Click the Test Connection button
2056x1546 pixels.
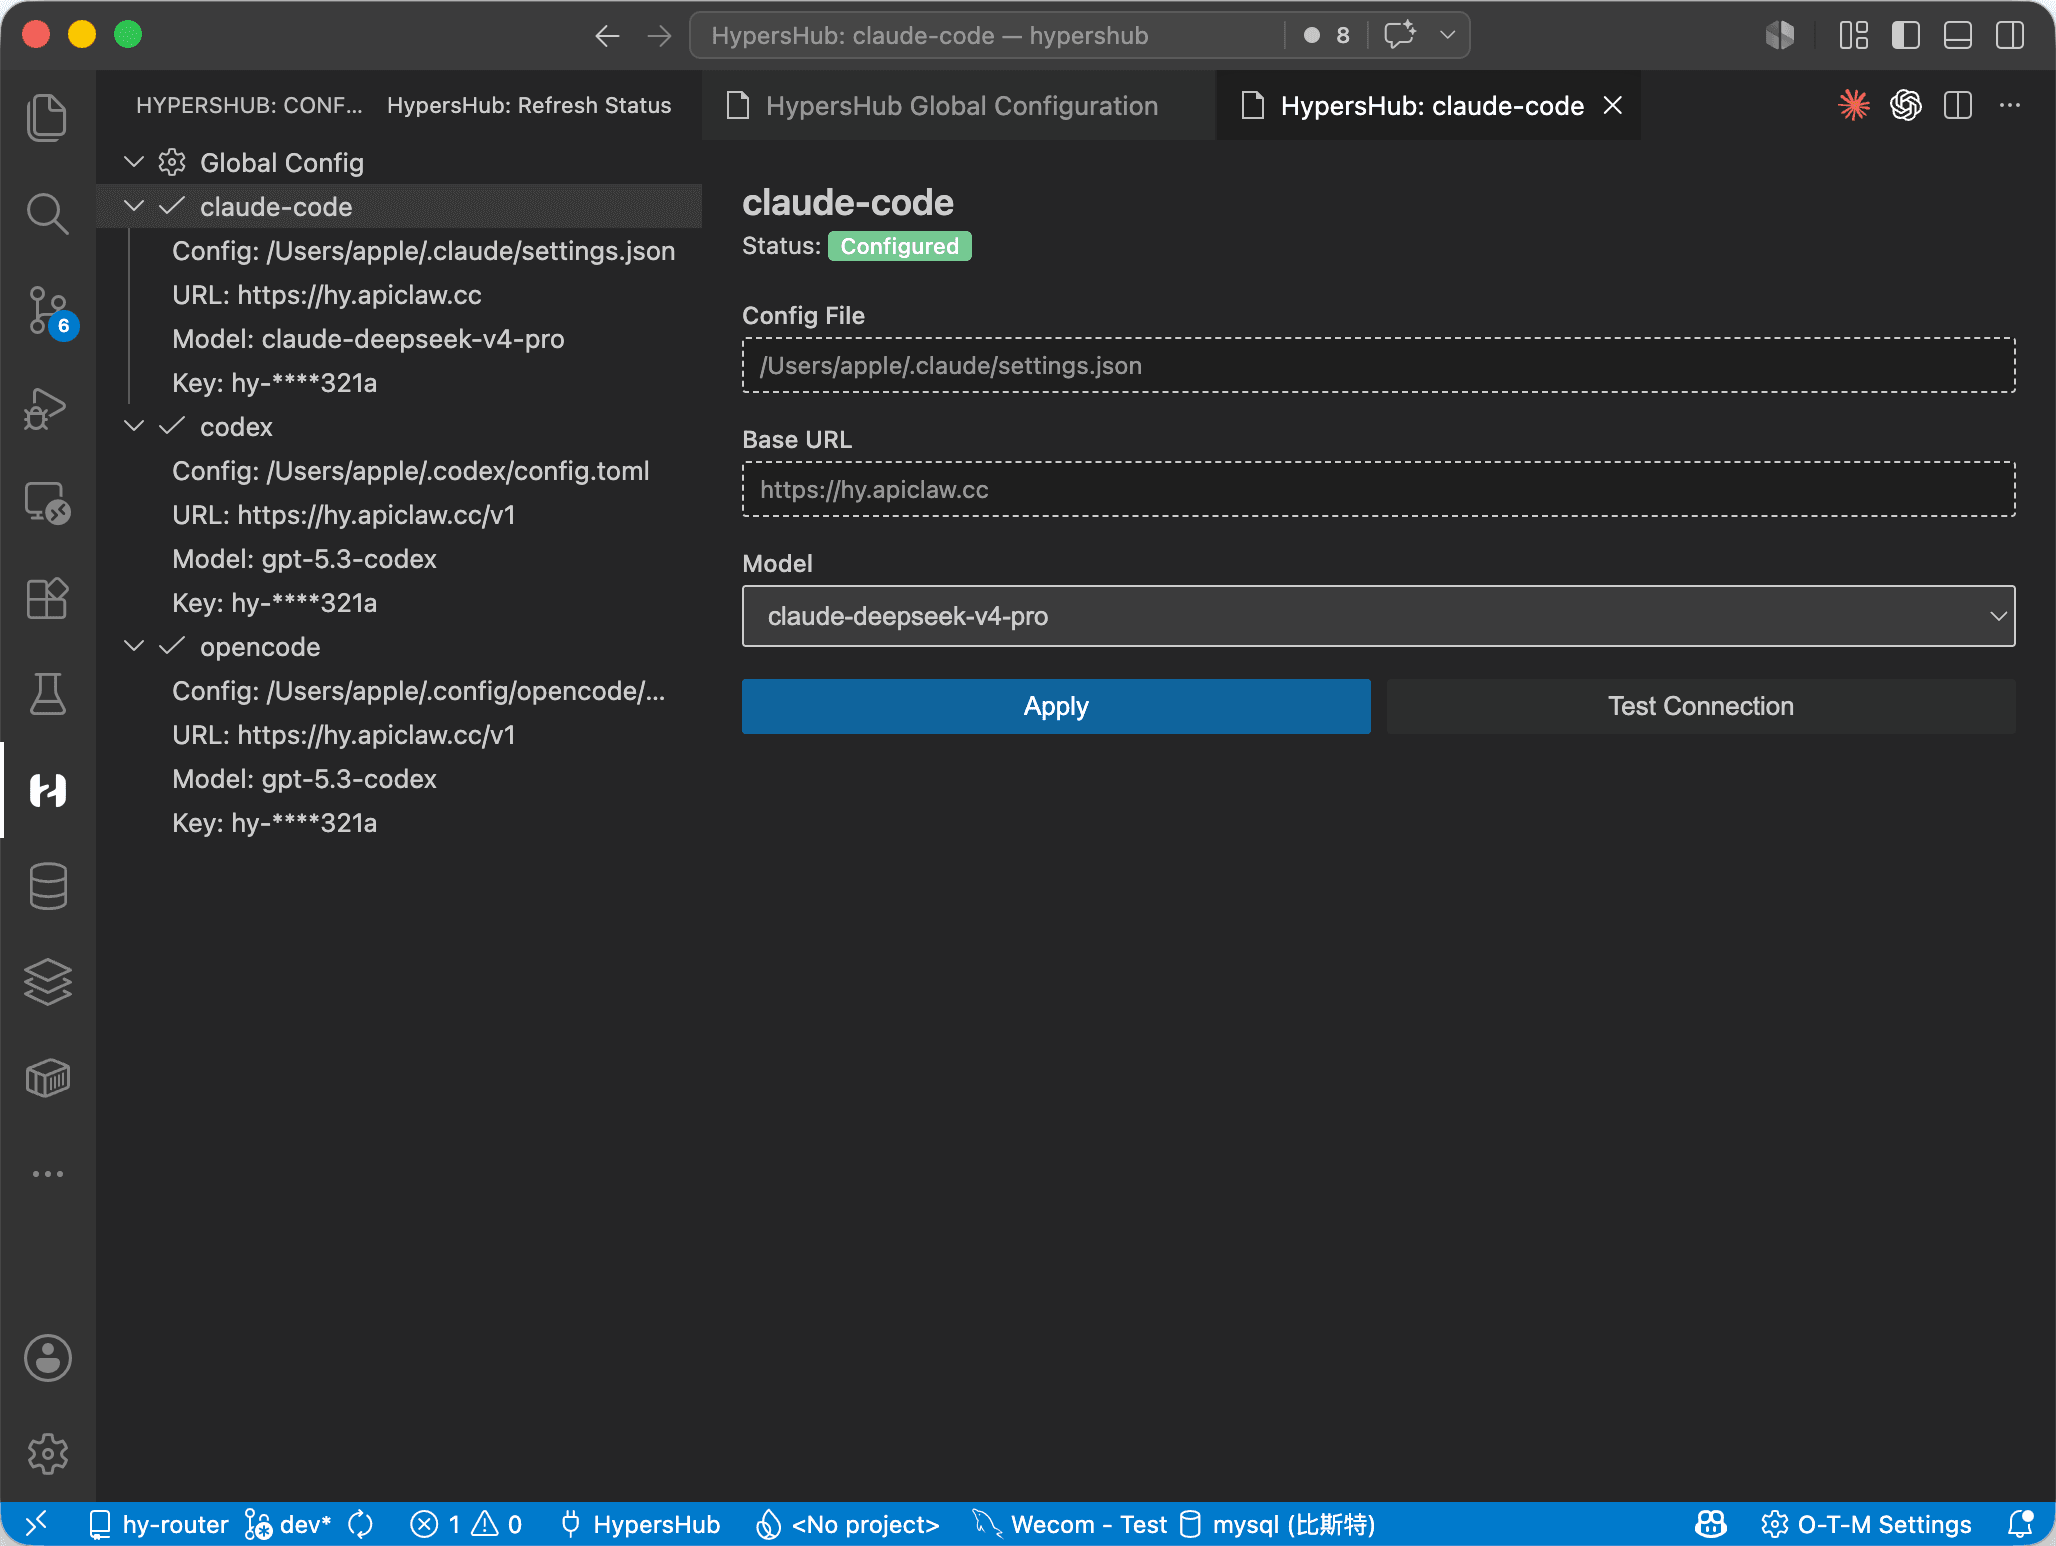tap(1701, 706)
